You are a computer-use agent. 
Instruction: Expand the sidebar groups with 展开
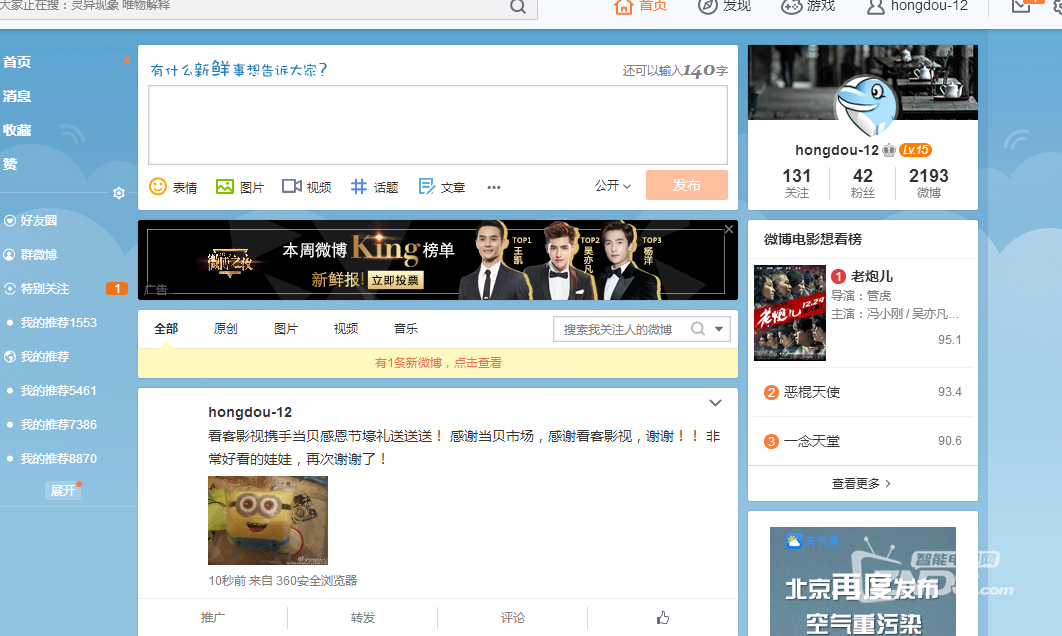(x=63, y=490)
